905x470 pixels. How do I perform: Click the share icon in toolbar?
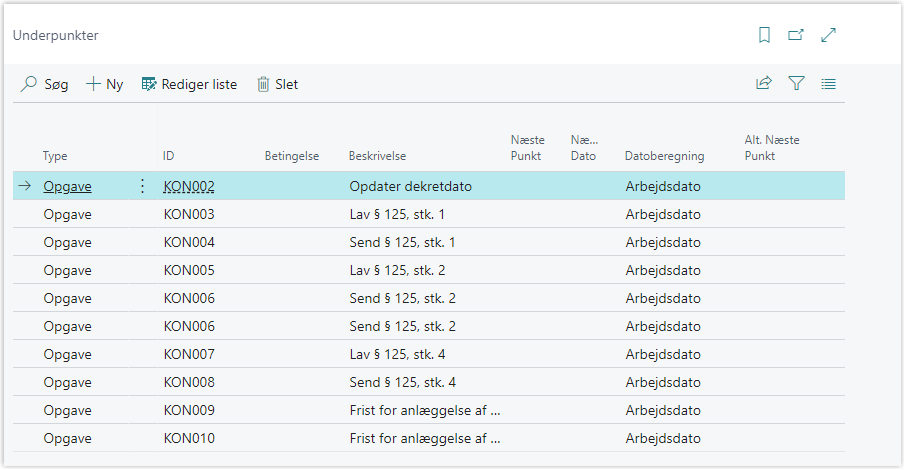pyautogui.click(x=764, y=84)
